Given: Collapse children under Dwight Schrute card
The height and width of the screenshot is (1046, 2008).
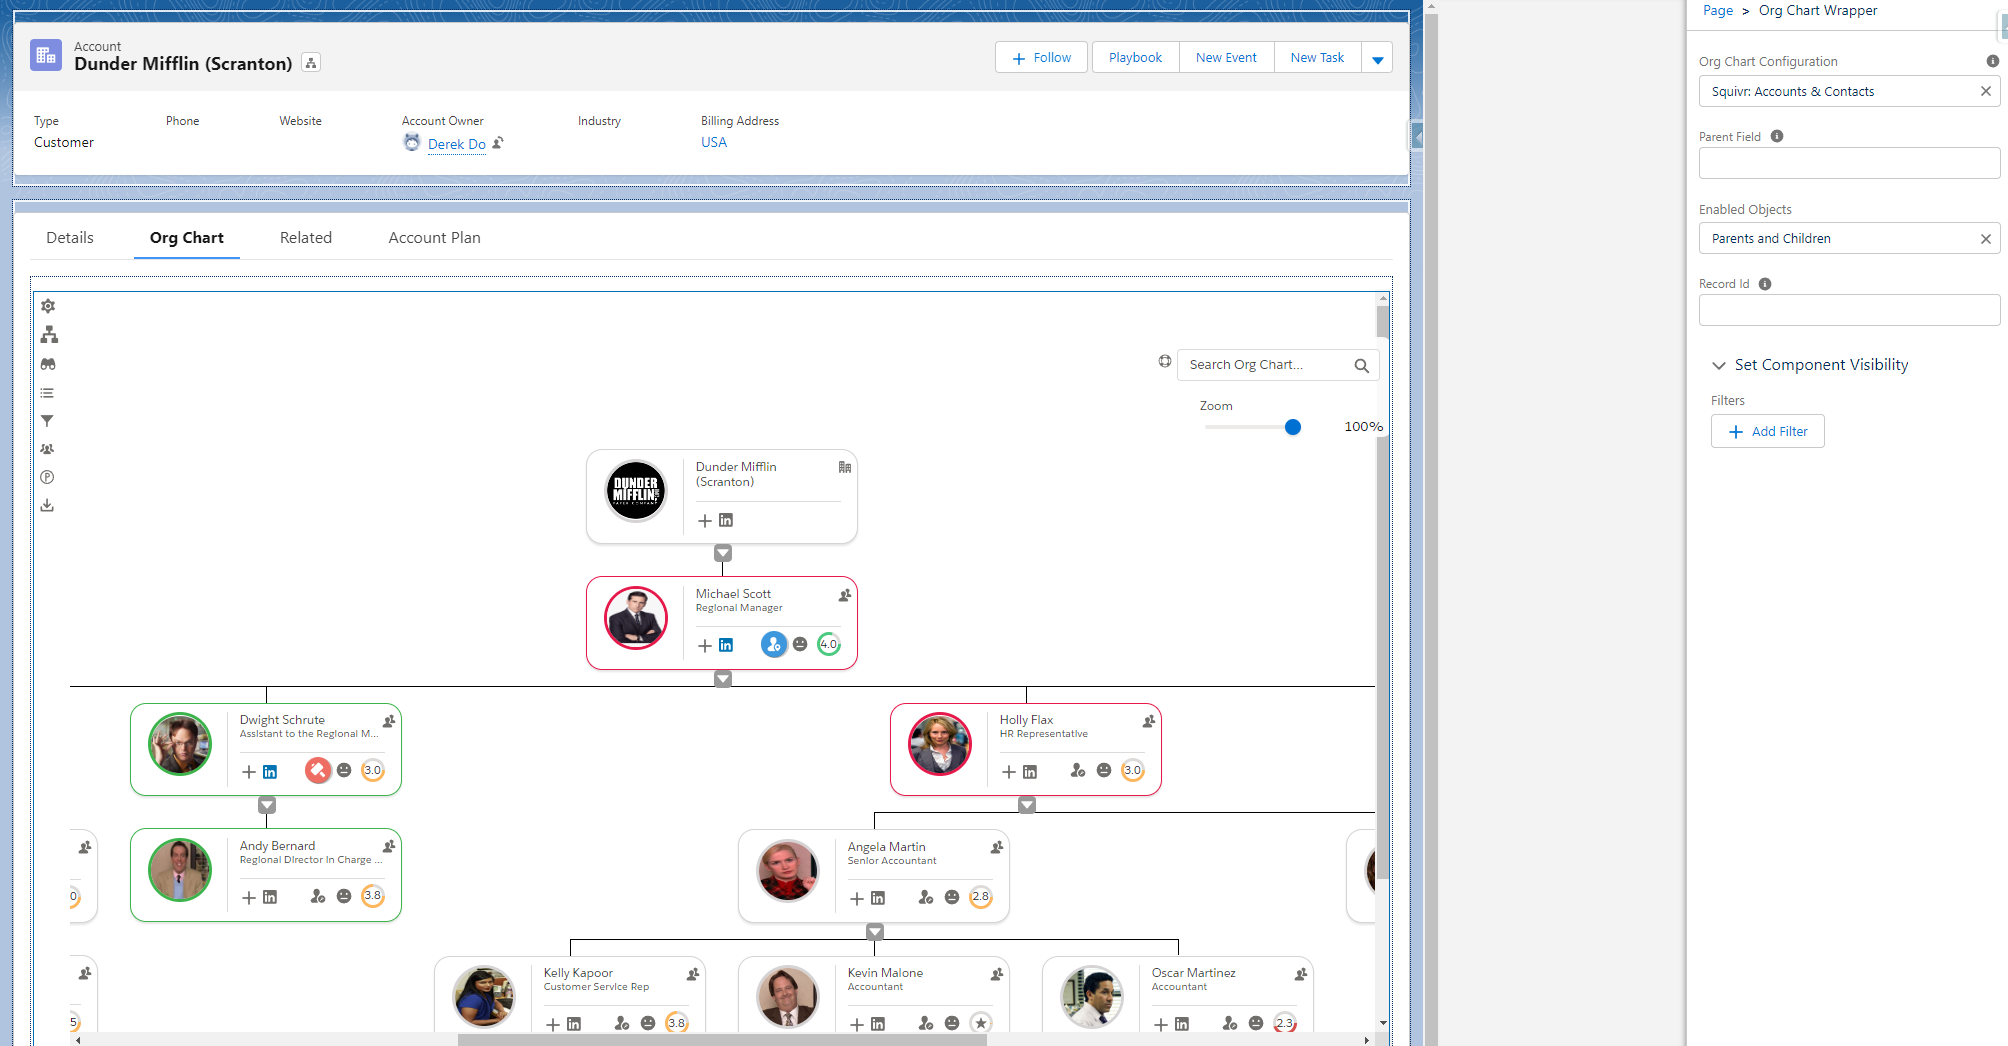Looking at the screenshot, I should coord(267,805).
